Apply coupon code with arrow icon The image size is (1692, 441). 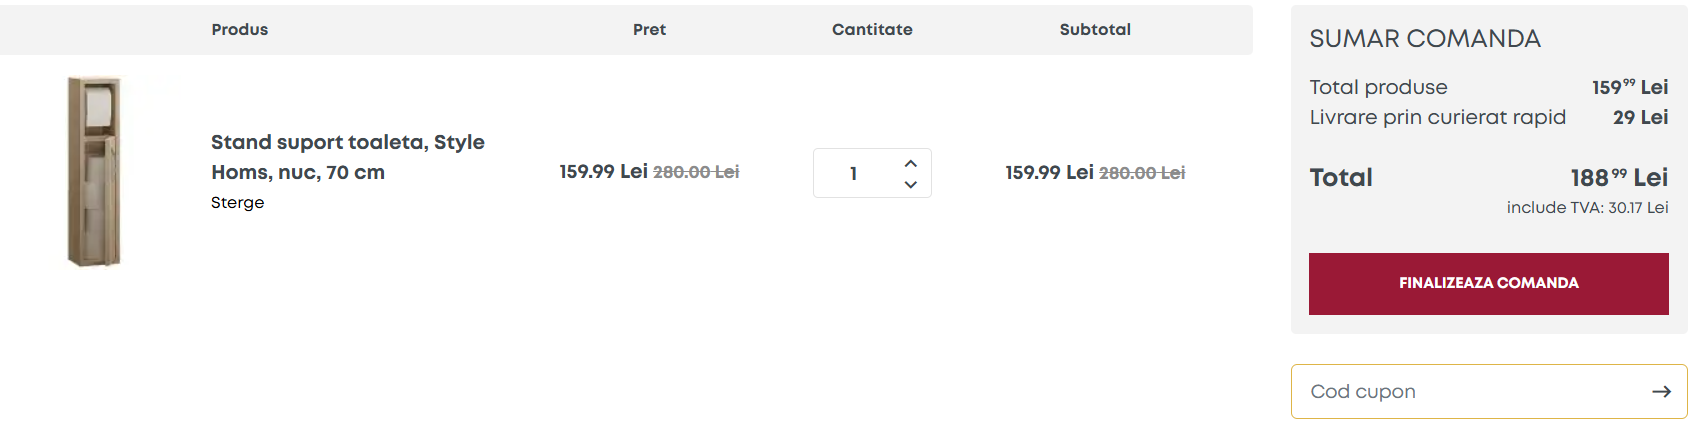tap(1661, 392)
